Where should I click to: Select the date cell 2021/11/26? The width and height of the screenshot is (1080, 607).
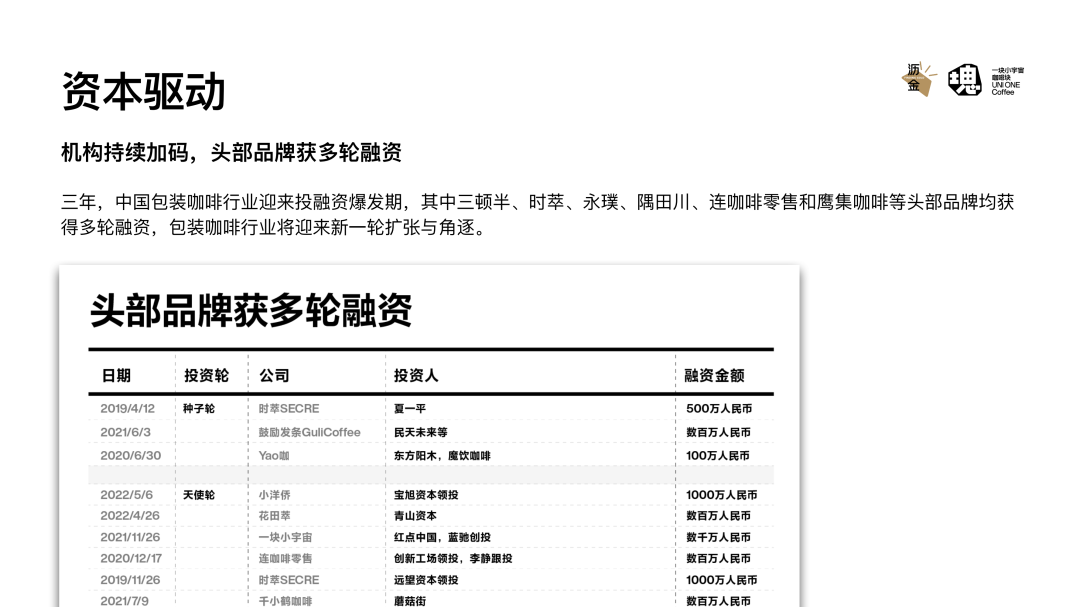coord(130,537)
